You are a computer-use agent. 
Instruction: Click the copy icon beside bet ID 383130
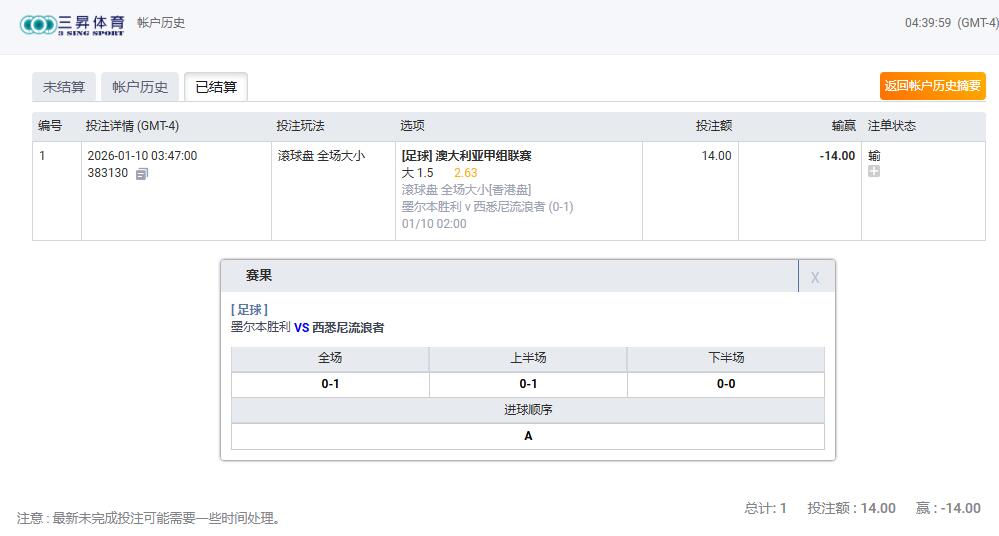pyautogui.click(x=142, y=174)
